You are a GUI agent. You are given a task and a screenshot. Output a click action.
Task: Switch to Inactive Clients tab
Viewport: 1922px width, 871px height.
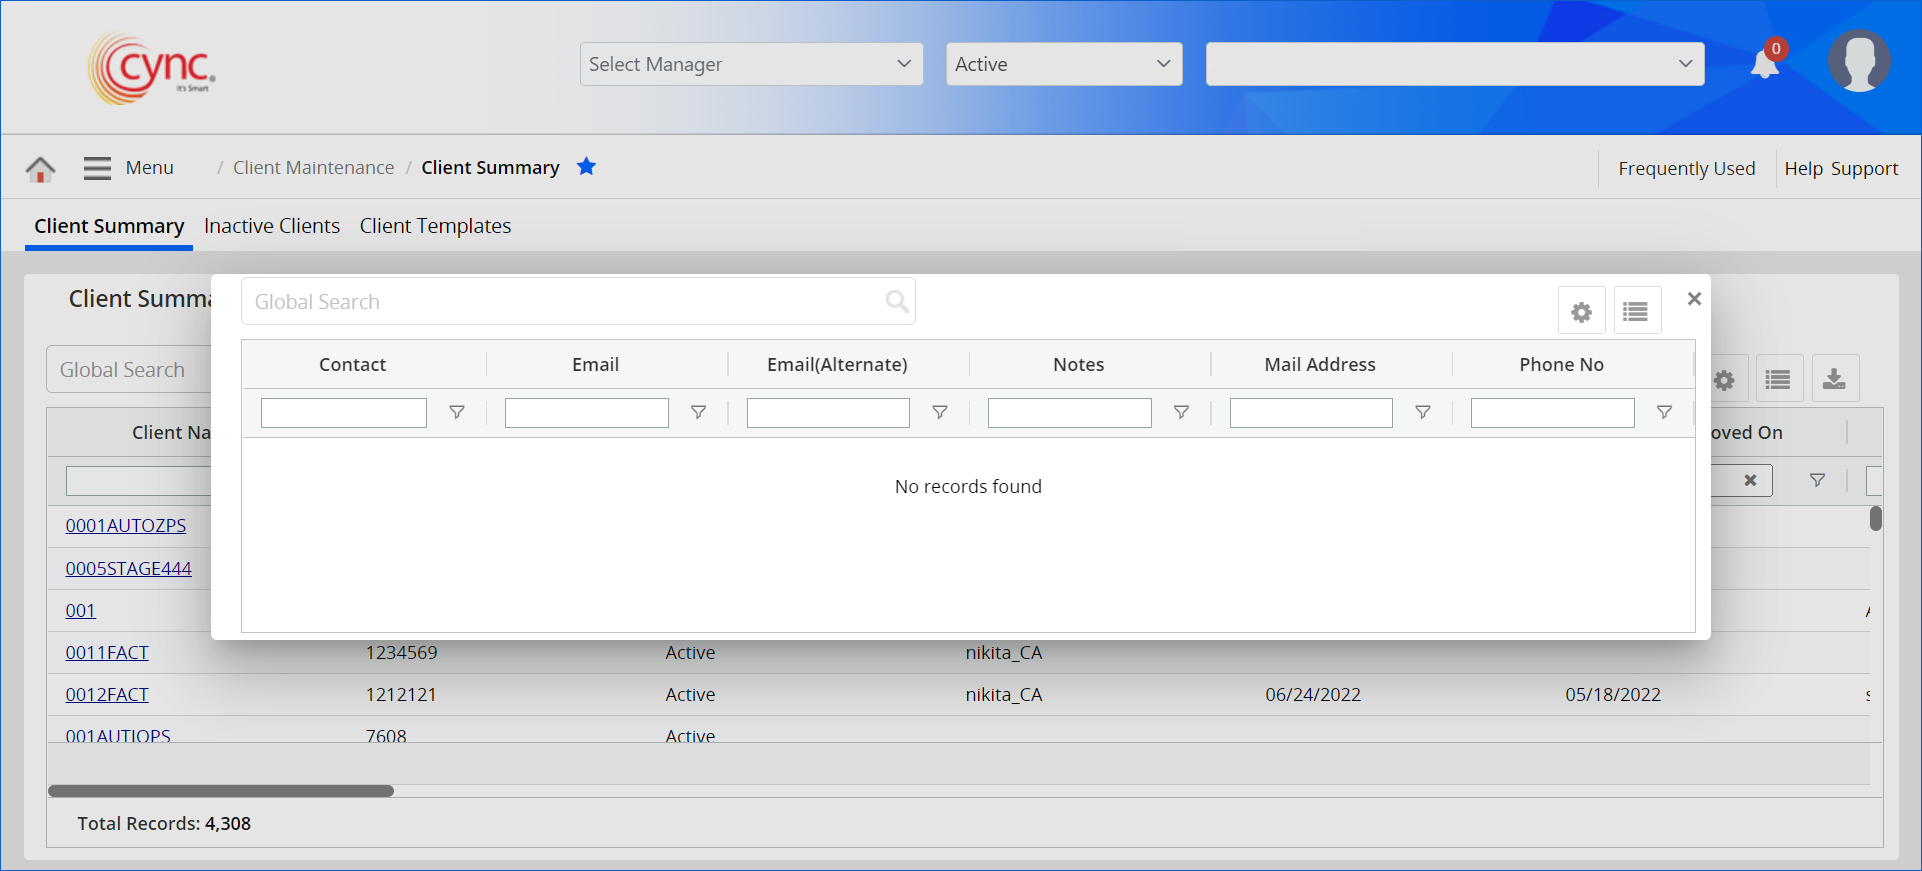pyautogui.click(x=272, y=226)
